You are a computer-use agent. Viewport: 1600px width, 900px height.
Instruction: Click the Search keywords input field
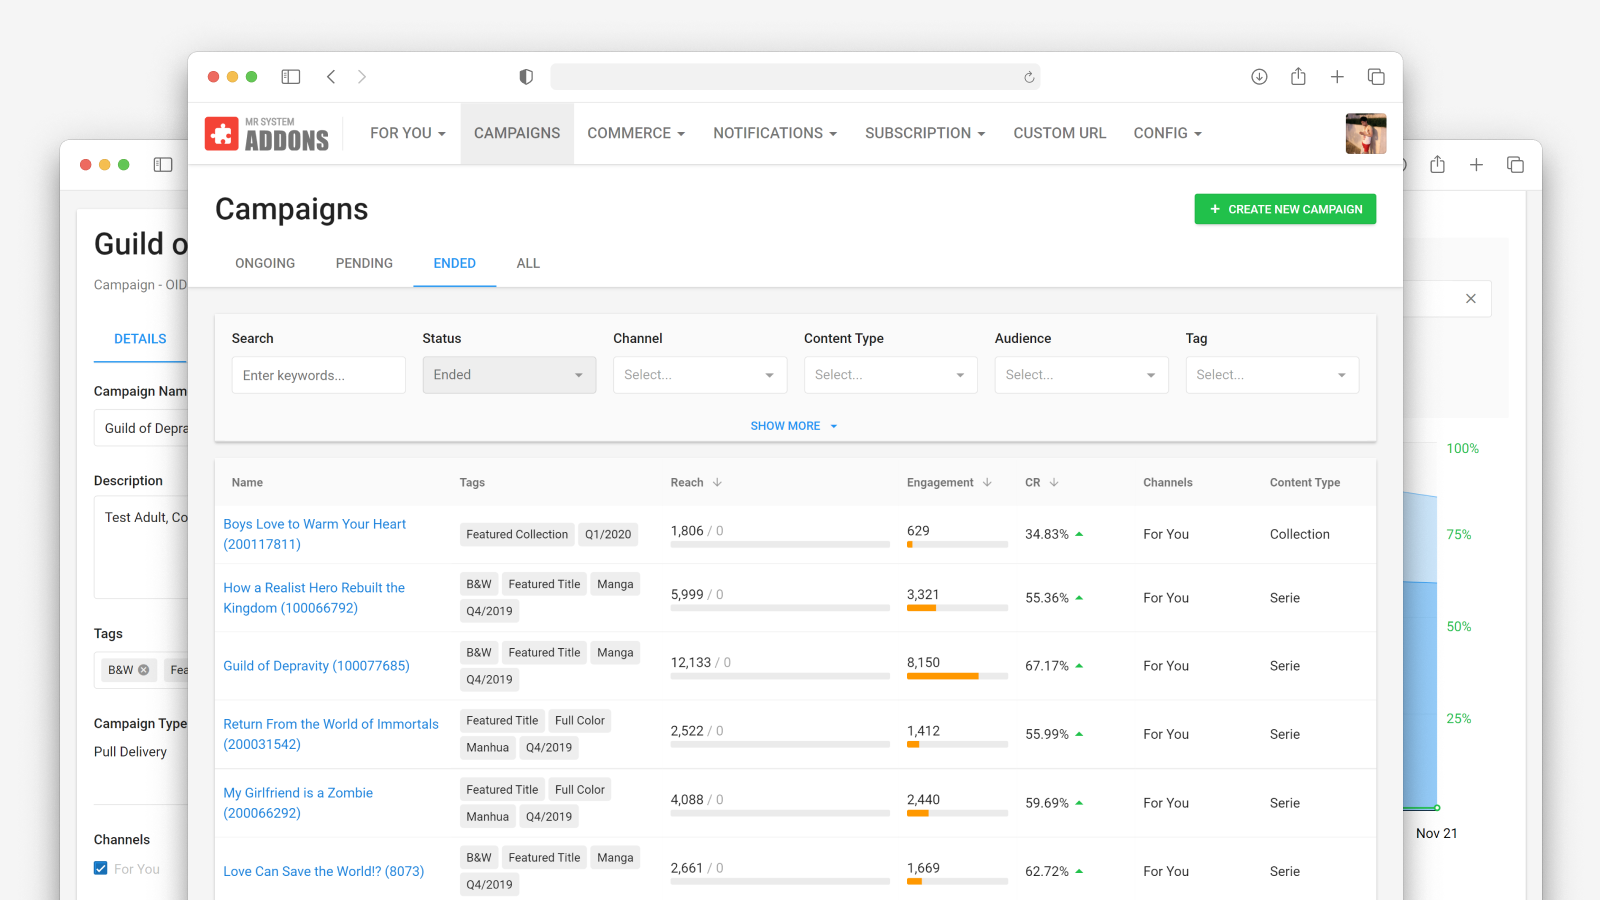point(318,375)
